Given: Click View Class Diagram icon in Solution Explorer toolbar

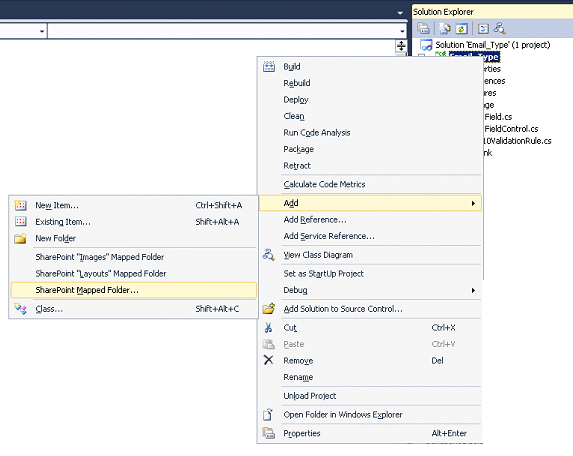Looking at the screenshot, I should [500, 28].
